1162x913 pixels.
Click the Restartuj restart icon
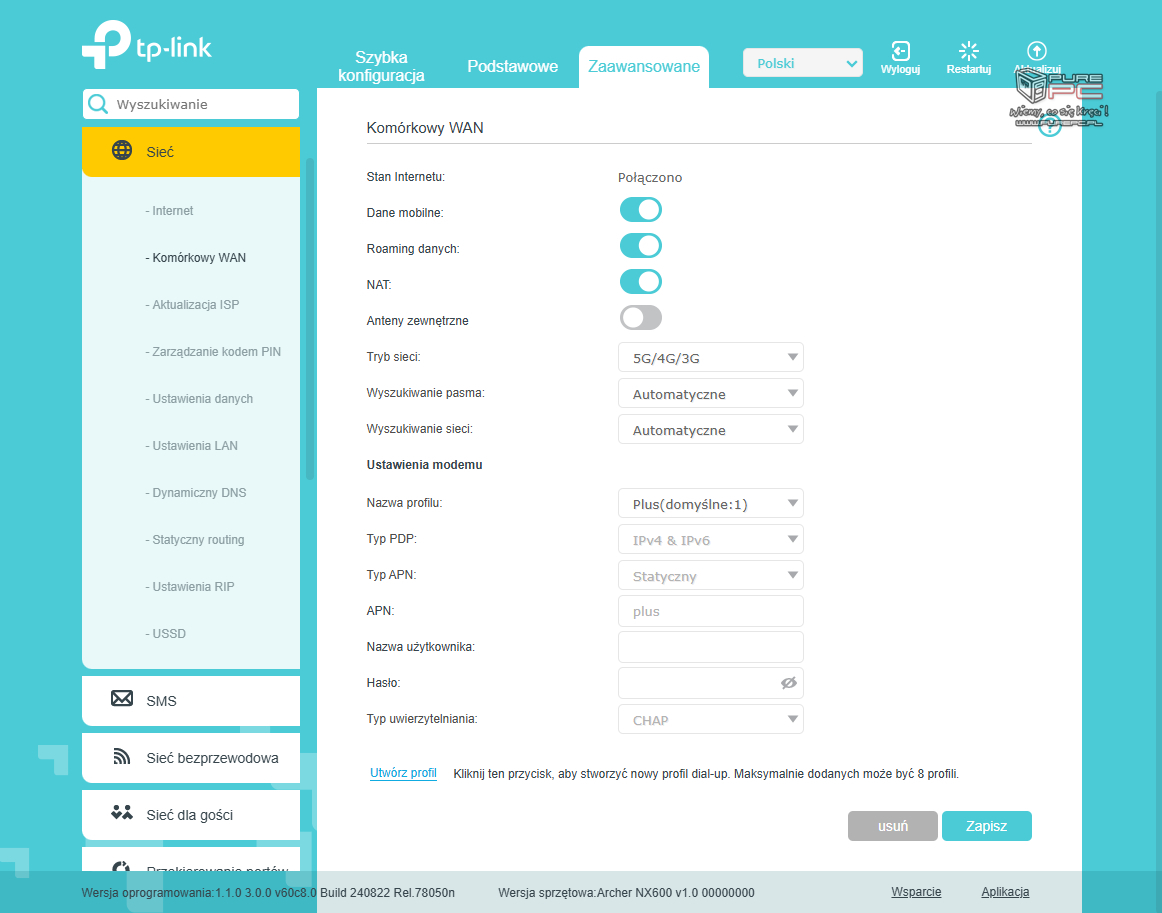[967, 50]
